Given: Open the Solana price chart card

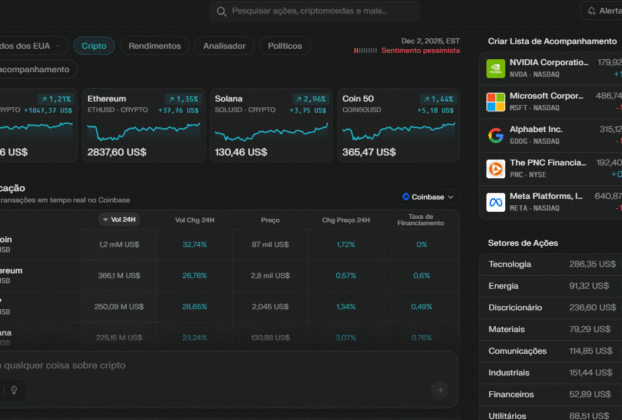Looking at the screenshot, I should 271,126.
